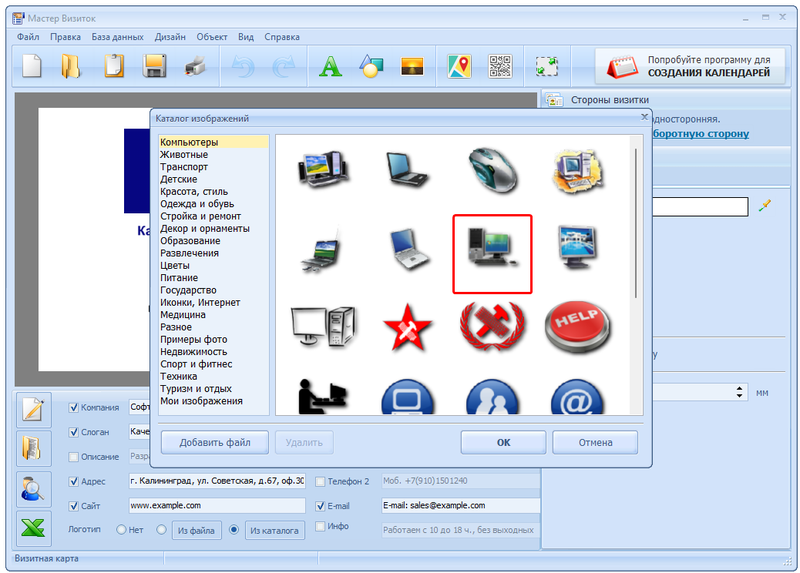Screen dimensions: 800x573
Task: Open the База данных menu
Action: pyautogui.click(x=116, y=37)
